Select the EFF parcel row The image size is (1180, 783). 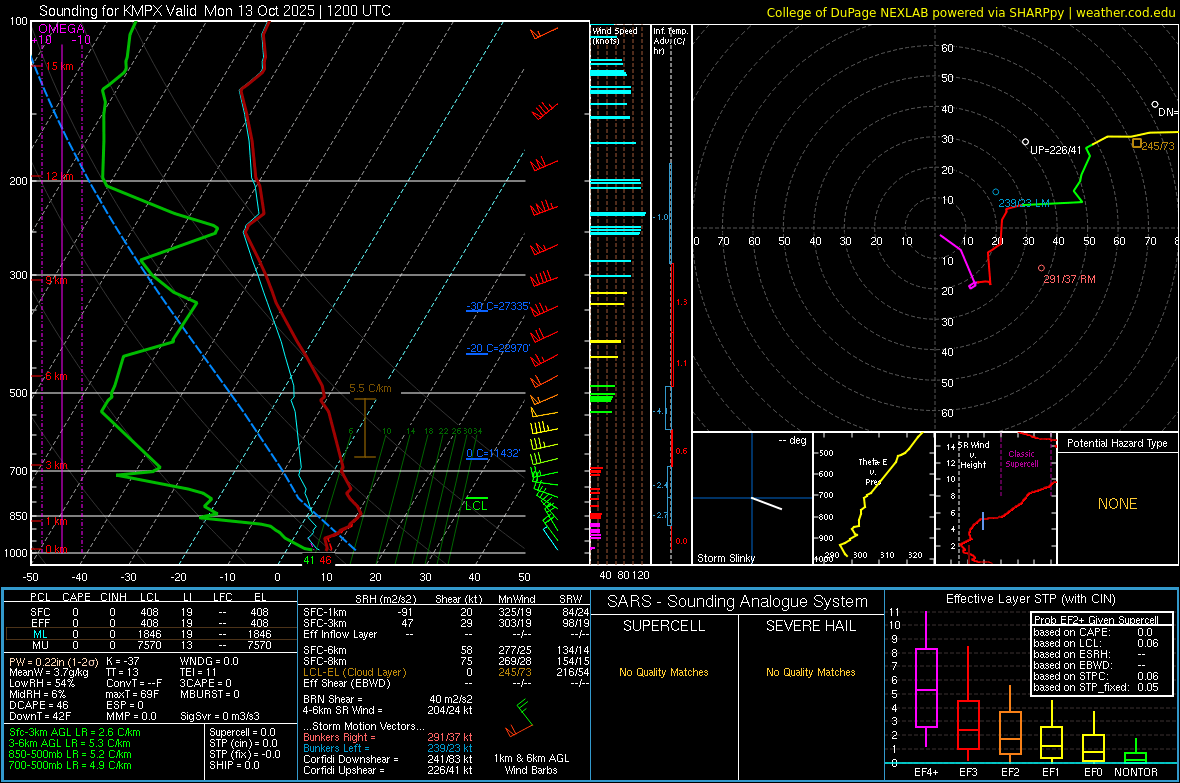(151, 623)
